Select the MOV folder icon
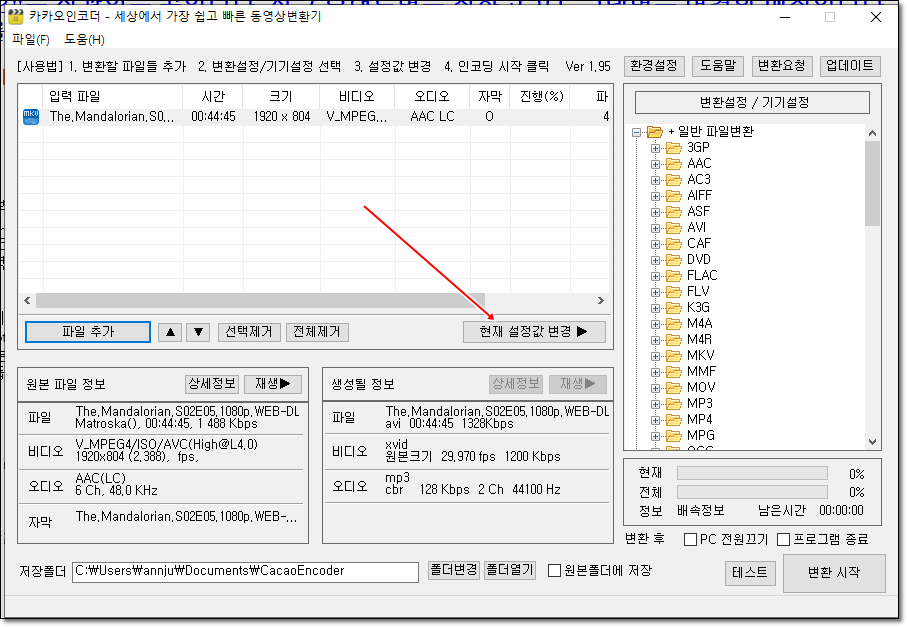Screen dimensions: 907x627 [x=673, y=388]
